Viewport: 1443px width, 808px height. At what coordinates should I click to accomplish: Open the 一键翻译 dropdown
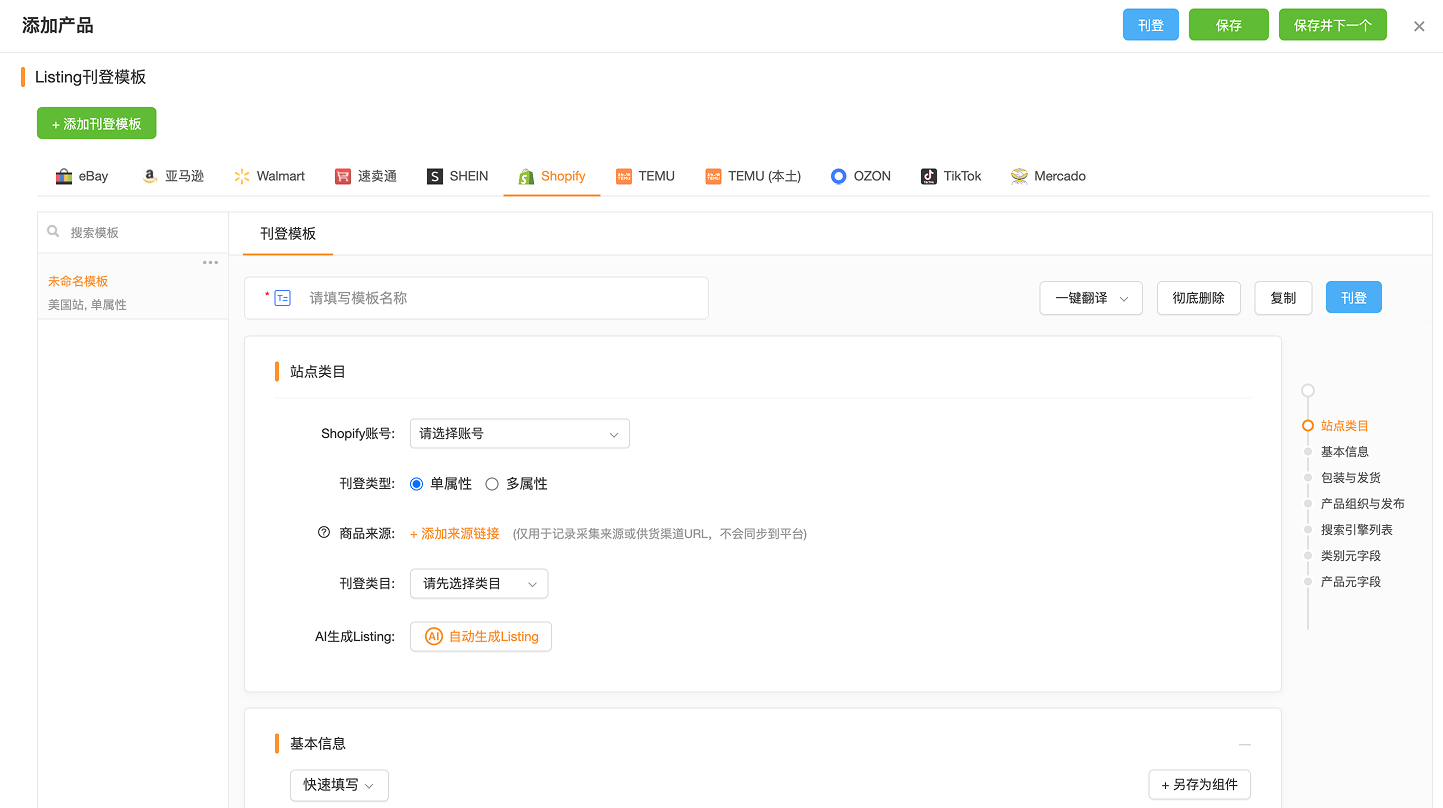(1091, 298)
